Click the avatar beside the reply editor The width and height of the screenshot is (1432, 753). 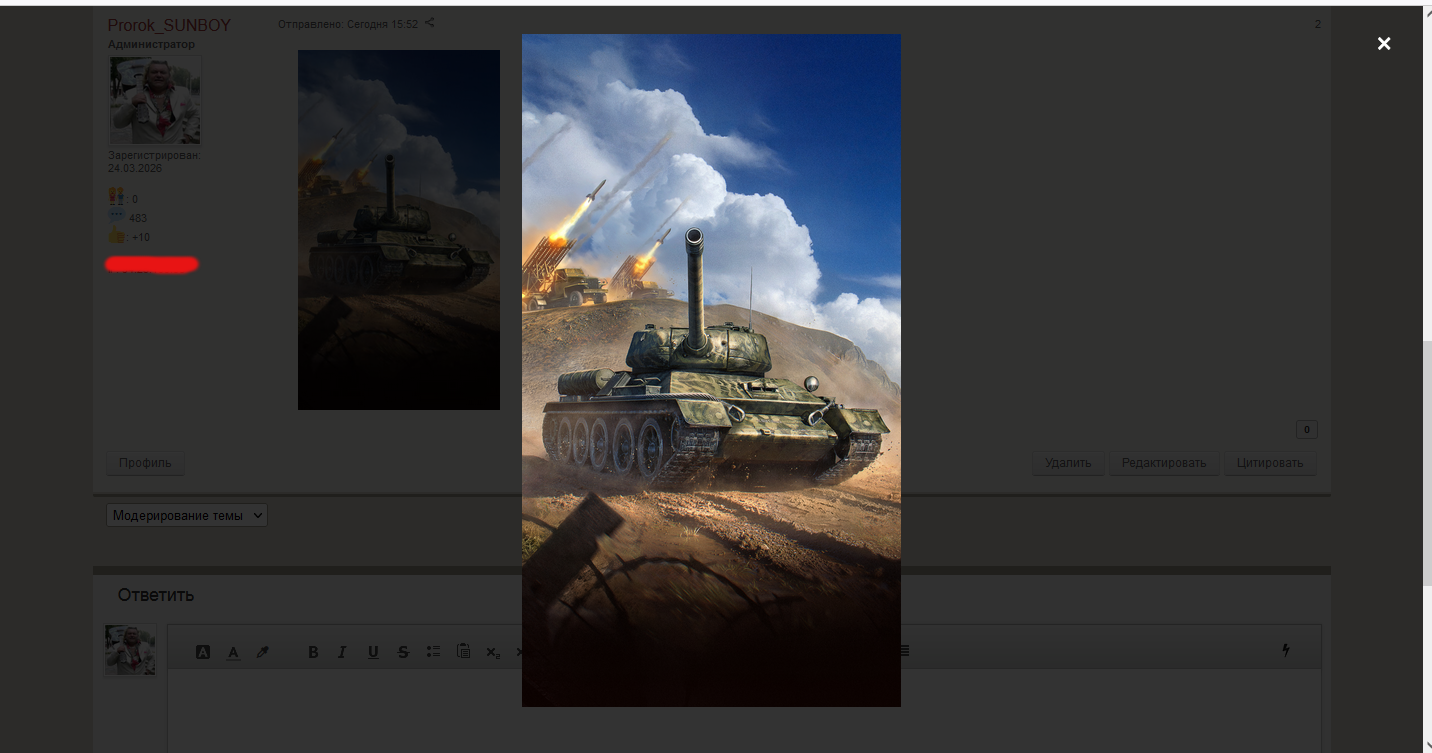click(130, 650)
